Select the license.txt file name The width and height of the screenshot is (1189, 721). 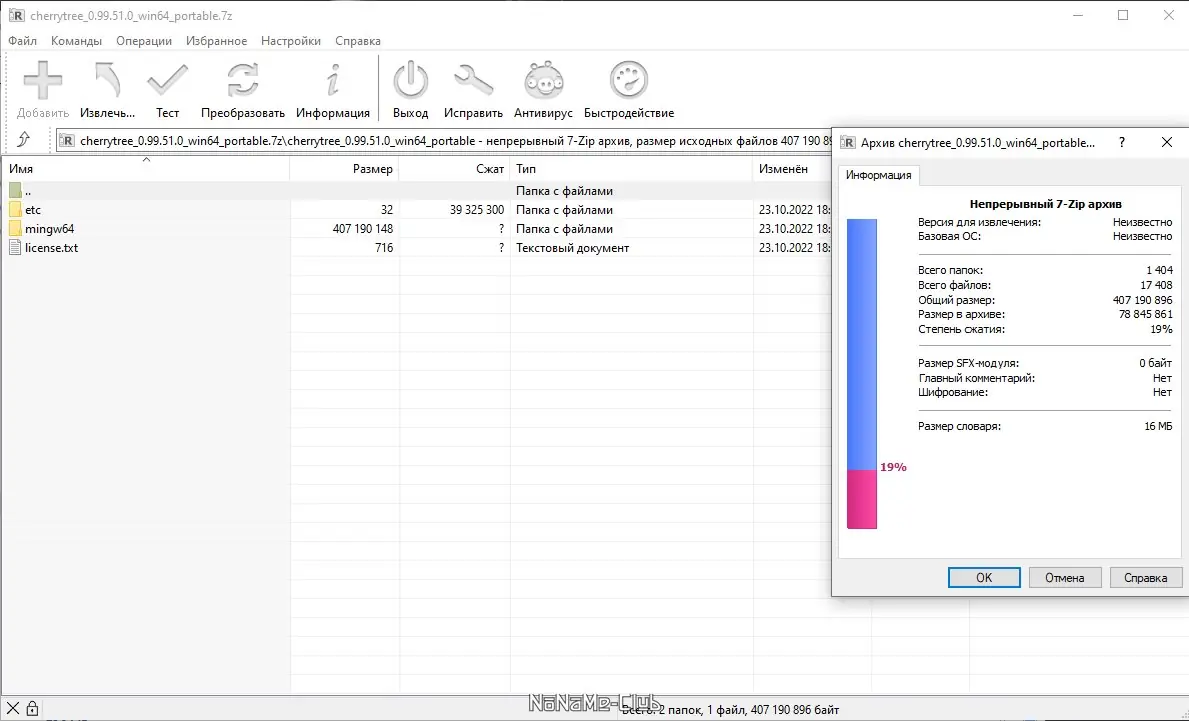(x=52, y=248)
